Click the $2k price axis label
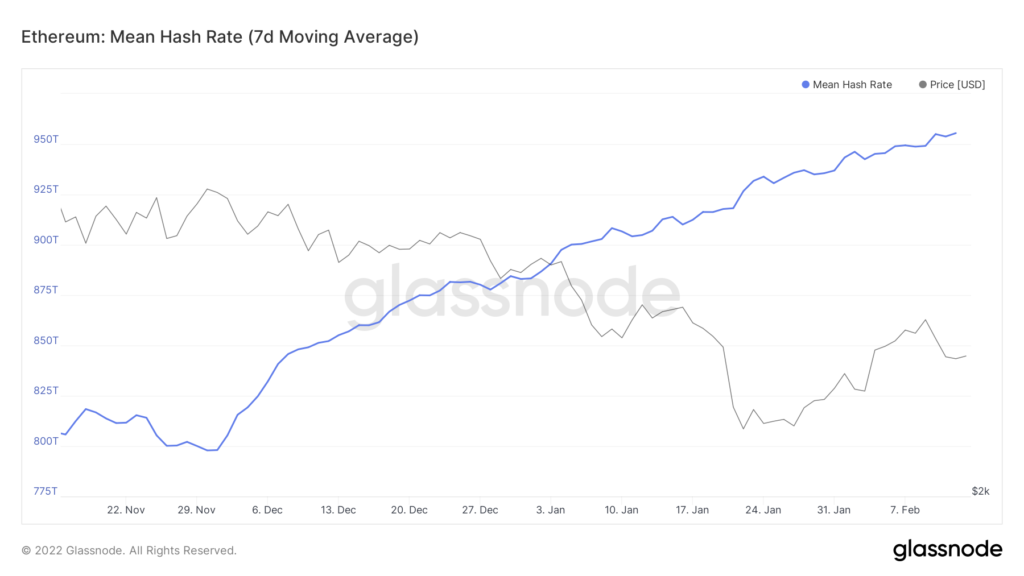The height and width of the screenshot is (576, 1024). point(980,491)
